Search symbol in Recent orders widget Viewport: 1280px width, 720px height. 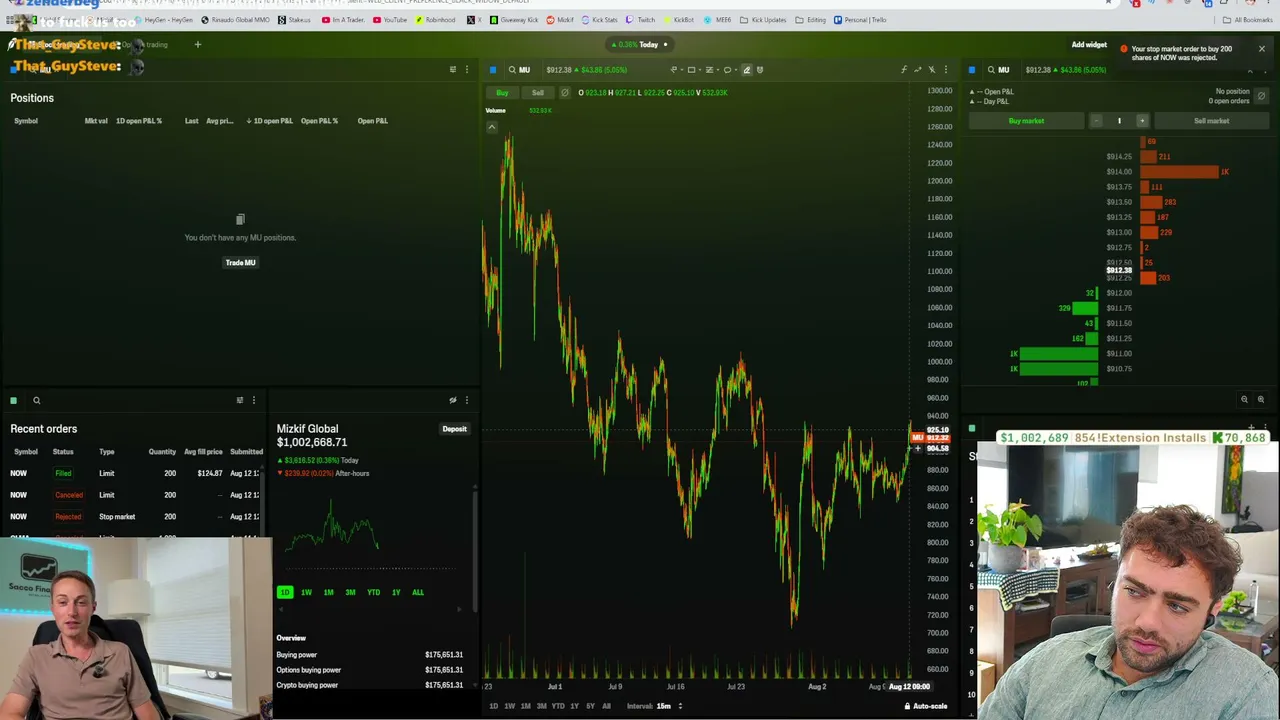(36, 401)
